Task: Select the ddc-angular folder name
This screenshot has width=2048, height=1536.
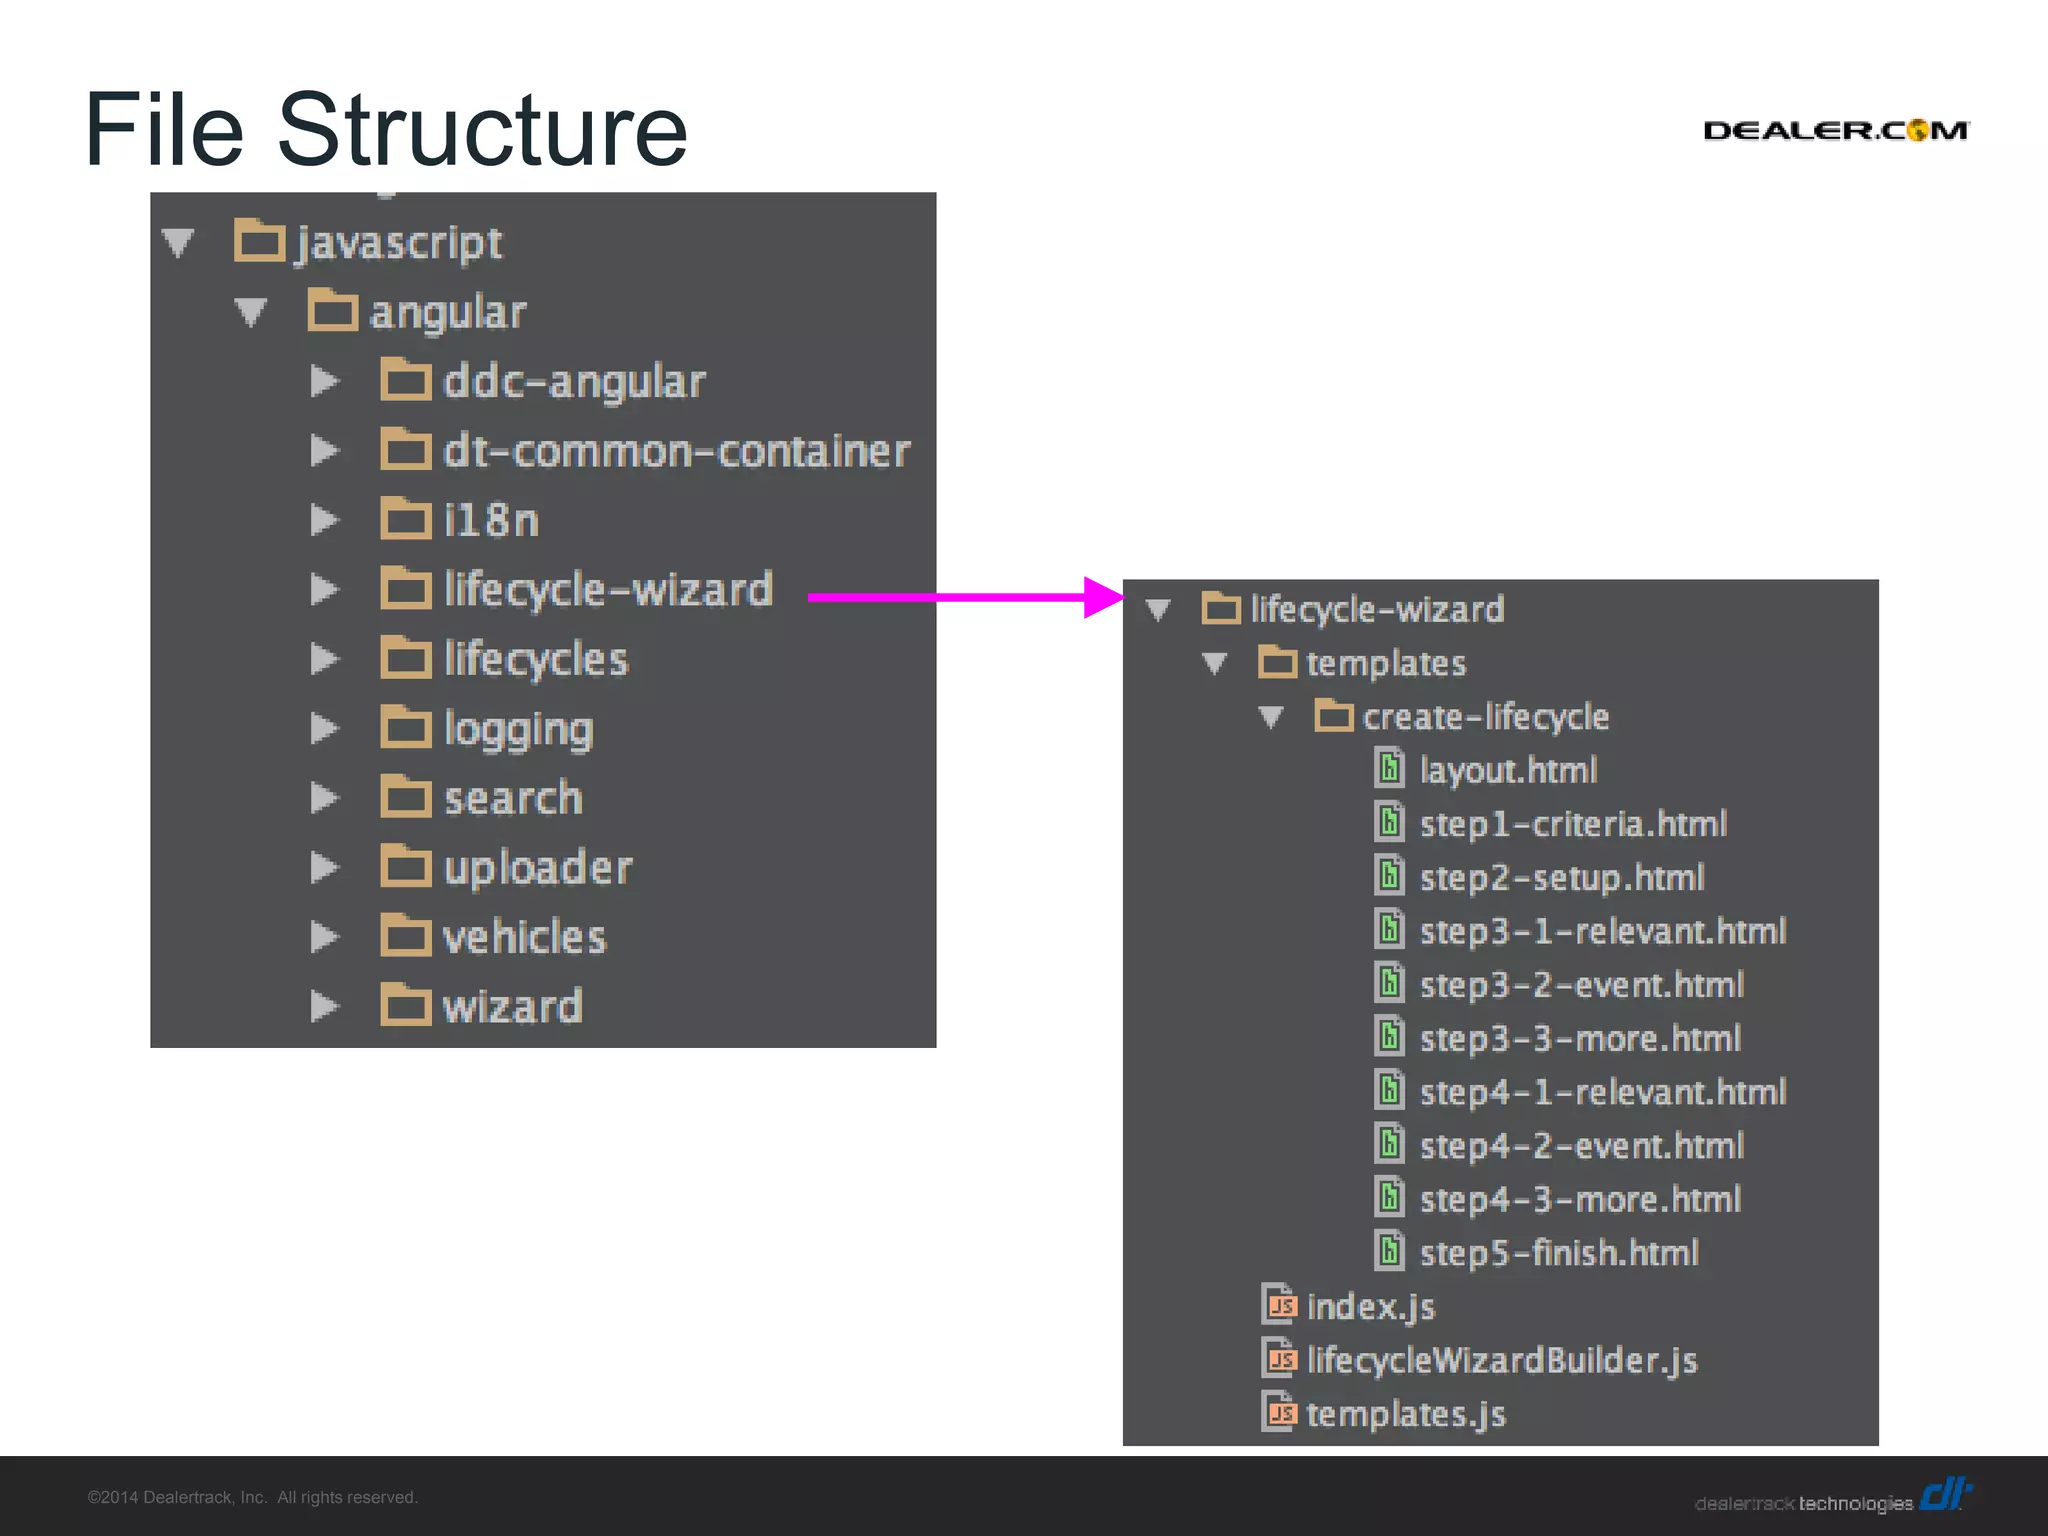Action: pos(575,382)
